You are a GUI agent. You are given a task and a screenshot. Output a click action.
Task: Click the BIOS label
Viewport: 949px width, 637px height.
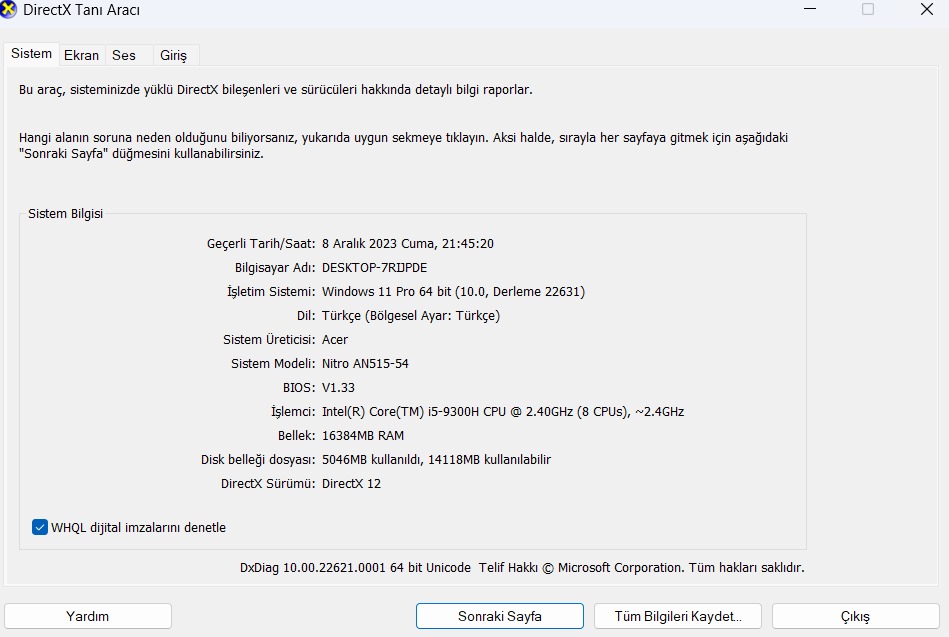tap(299, 388)
